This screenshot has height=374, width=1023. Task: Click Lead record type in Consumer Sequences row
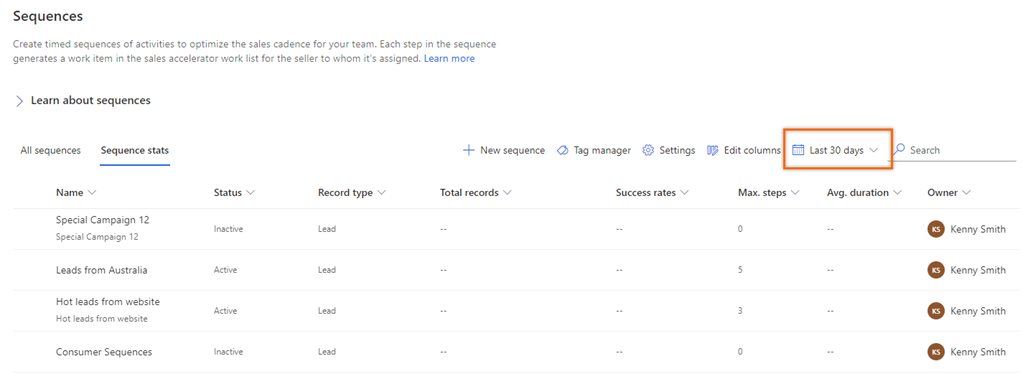(x=327, y=352)
